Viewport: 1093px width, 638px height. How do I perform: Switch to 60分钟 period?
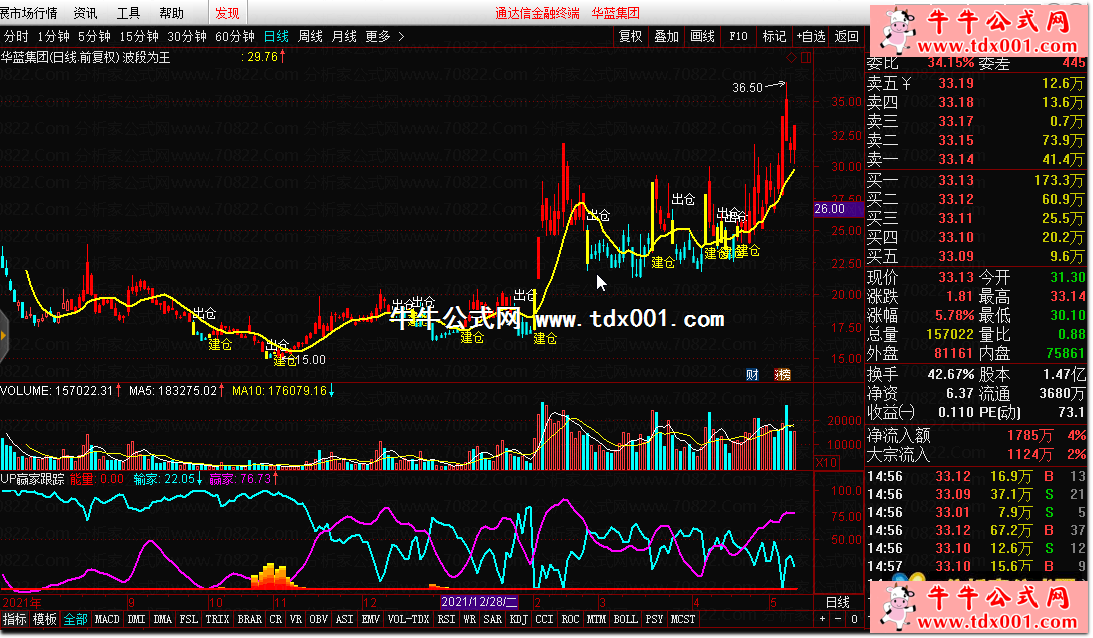[x=235, y=36]
